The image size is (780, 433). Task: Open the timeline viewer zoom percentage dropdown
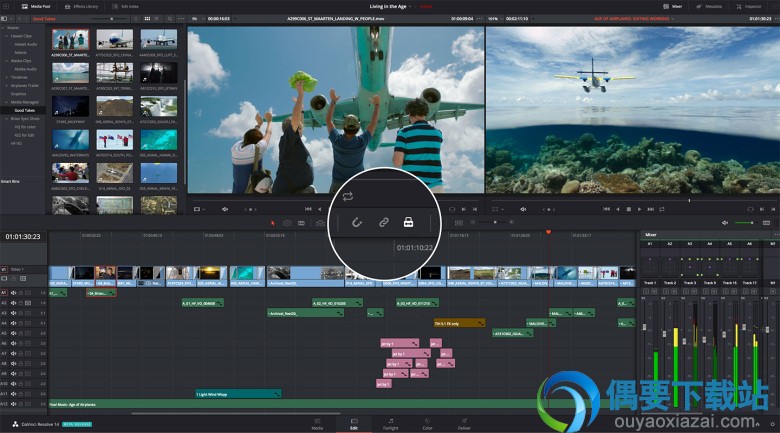click(x=495, y=18)
